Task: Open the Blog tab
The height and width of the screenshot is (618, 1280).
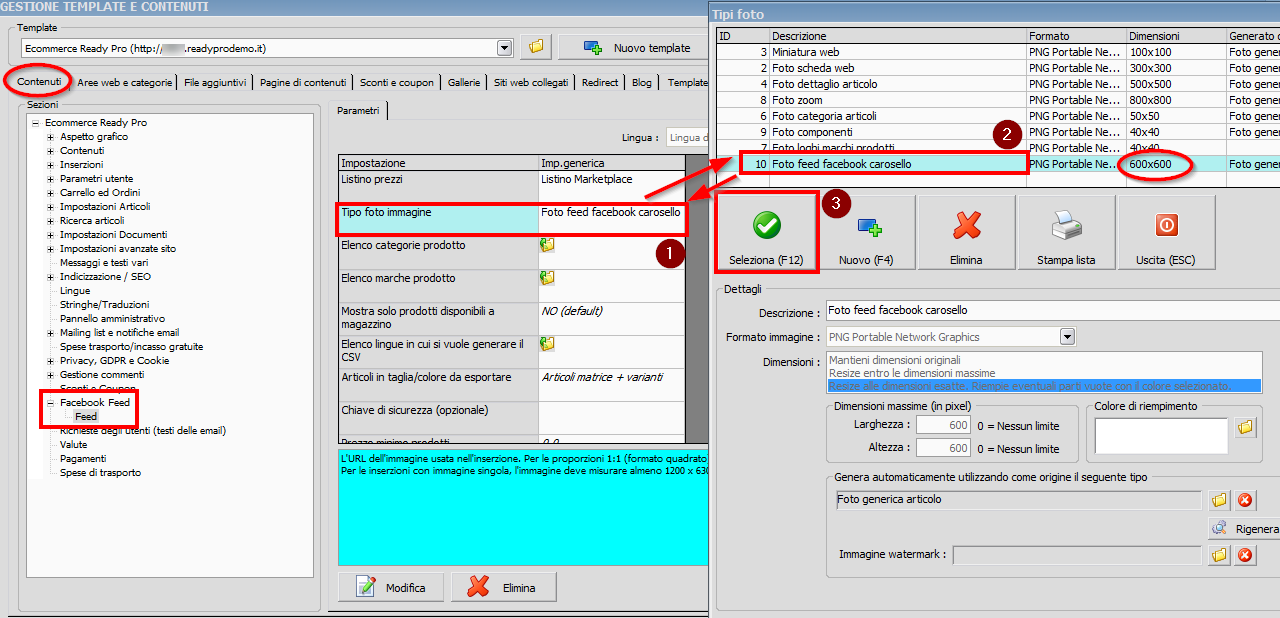Action: (642, 83)
